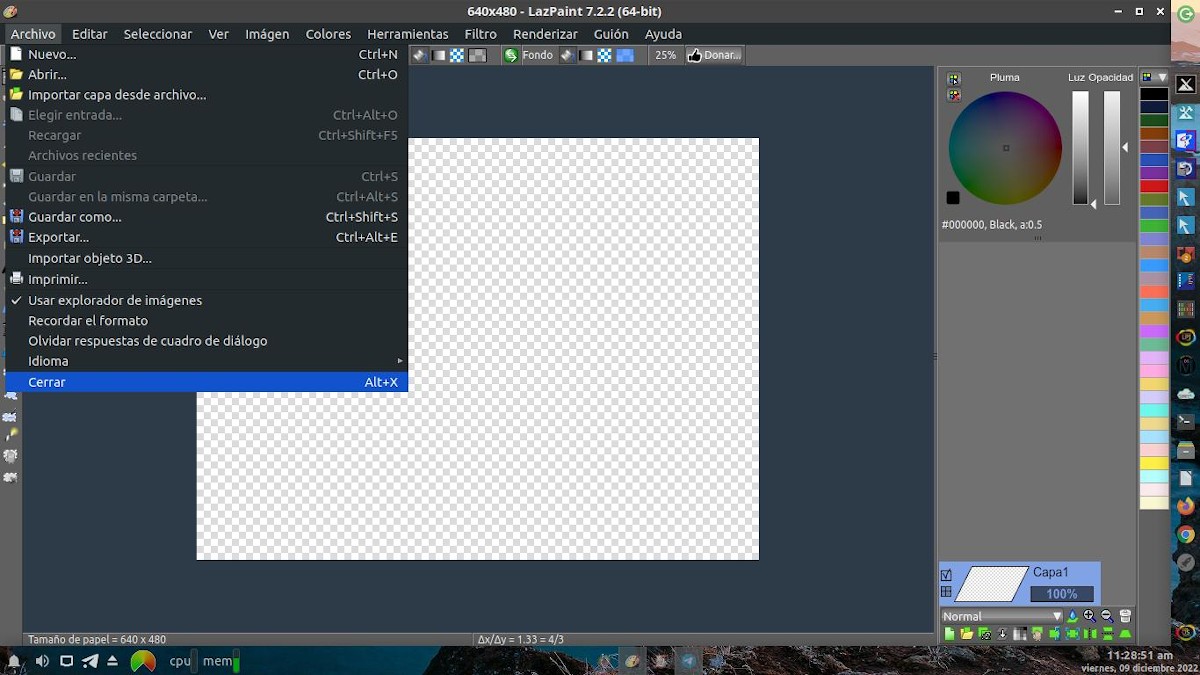This screenshot has height=675, width=1200.
Task: Click inside the hue color wheel
Action: pyautogui.click(x=1005, y=148)
